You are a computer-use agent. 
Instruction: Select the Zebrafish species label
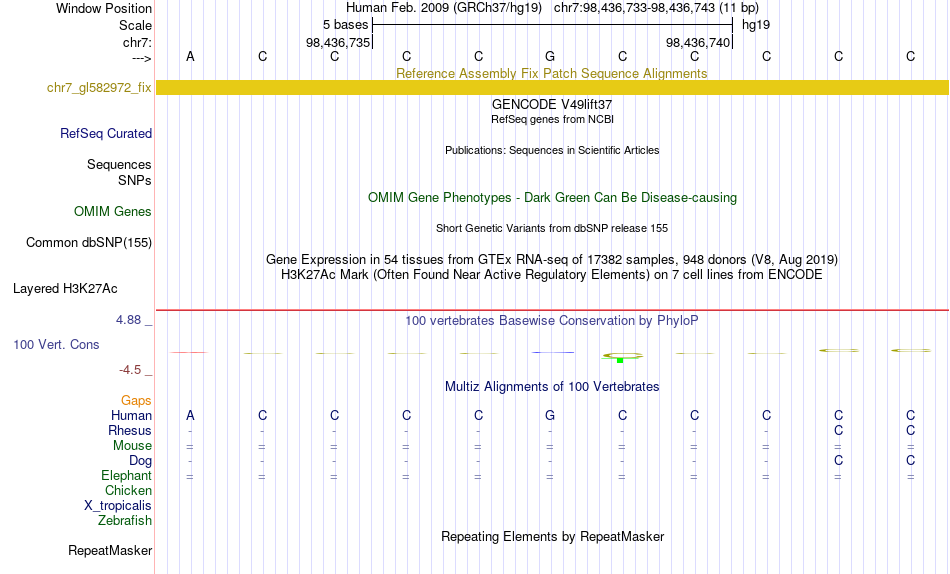[125, 521]
